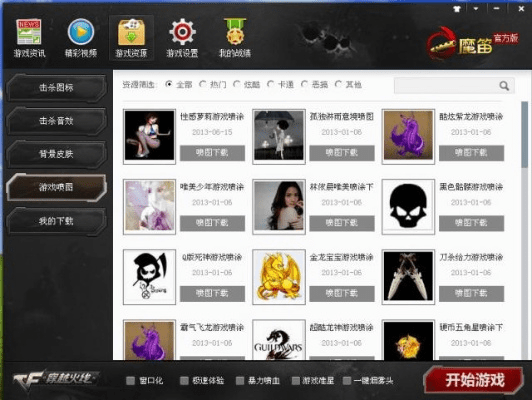Viewport: 532px width, 400px height.
Task: Open the 金龙宝宝 golden dragon thumbnail
Action: pos(279,277)
